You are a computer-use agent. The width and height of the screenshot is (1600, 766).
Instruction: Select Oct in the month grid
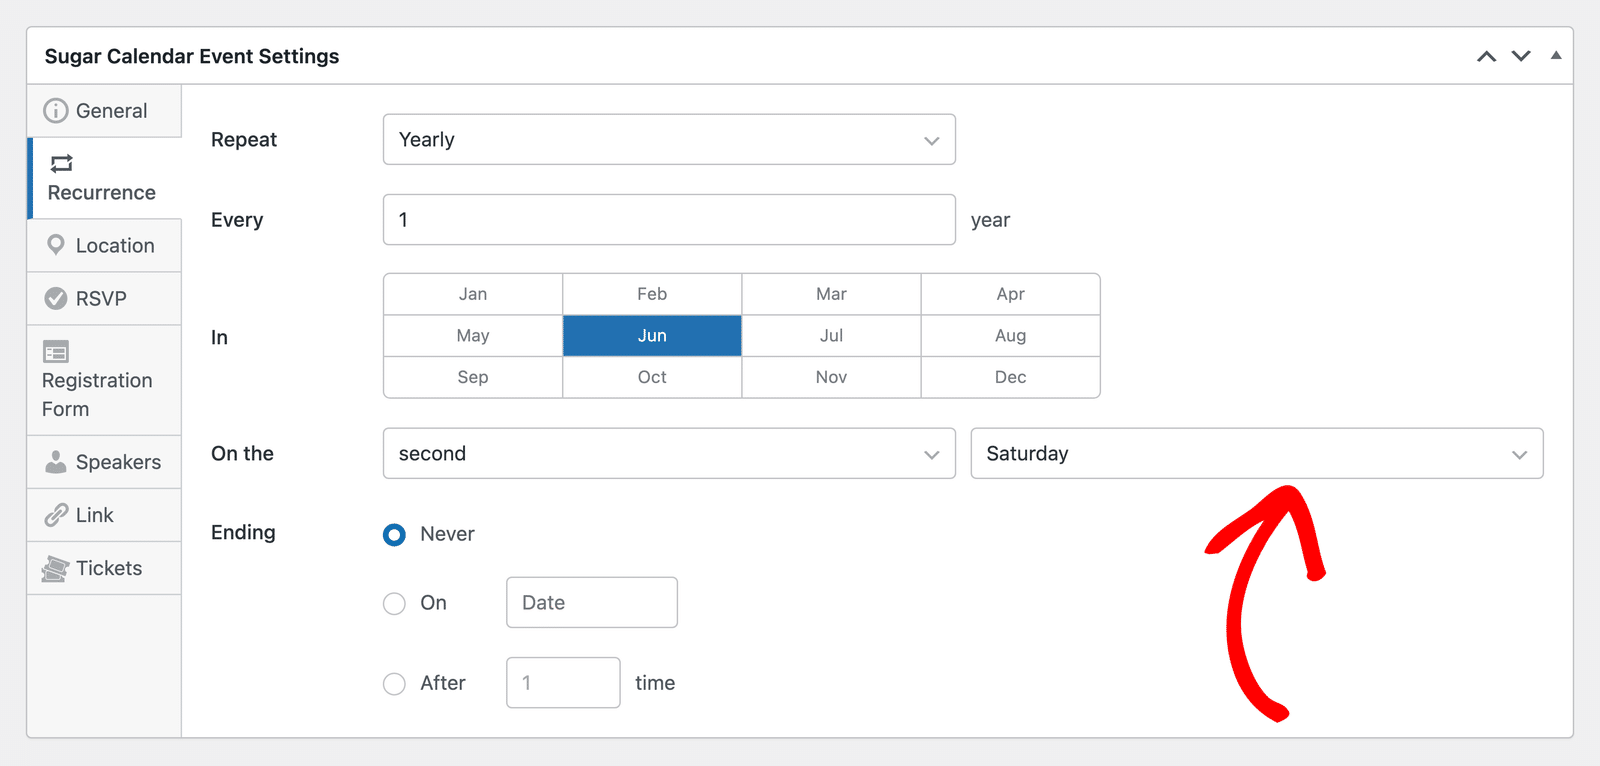pos(652,377)
